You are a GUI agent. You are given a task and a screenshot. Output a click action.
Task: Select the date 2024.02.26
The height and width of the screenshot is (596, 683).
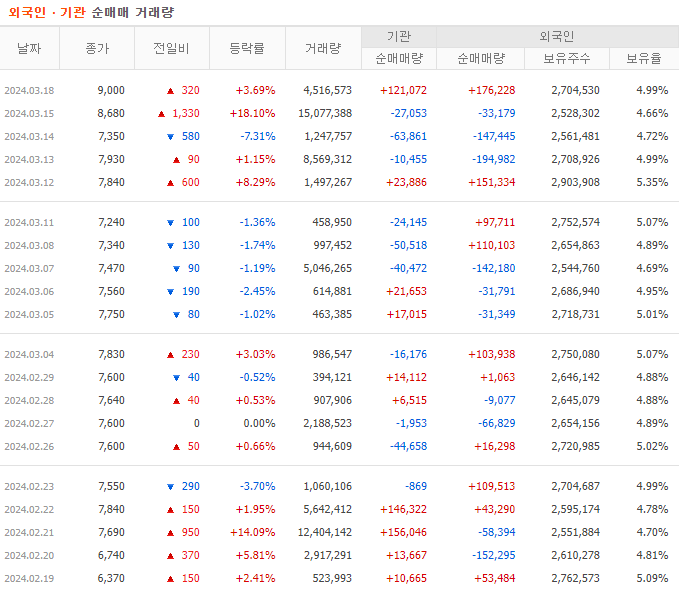(x=29, y=447)
